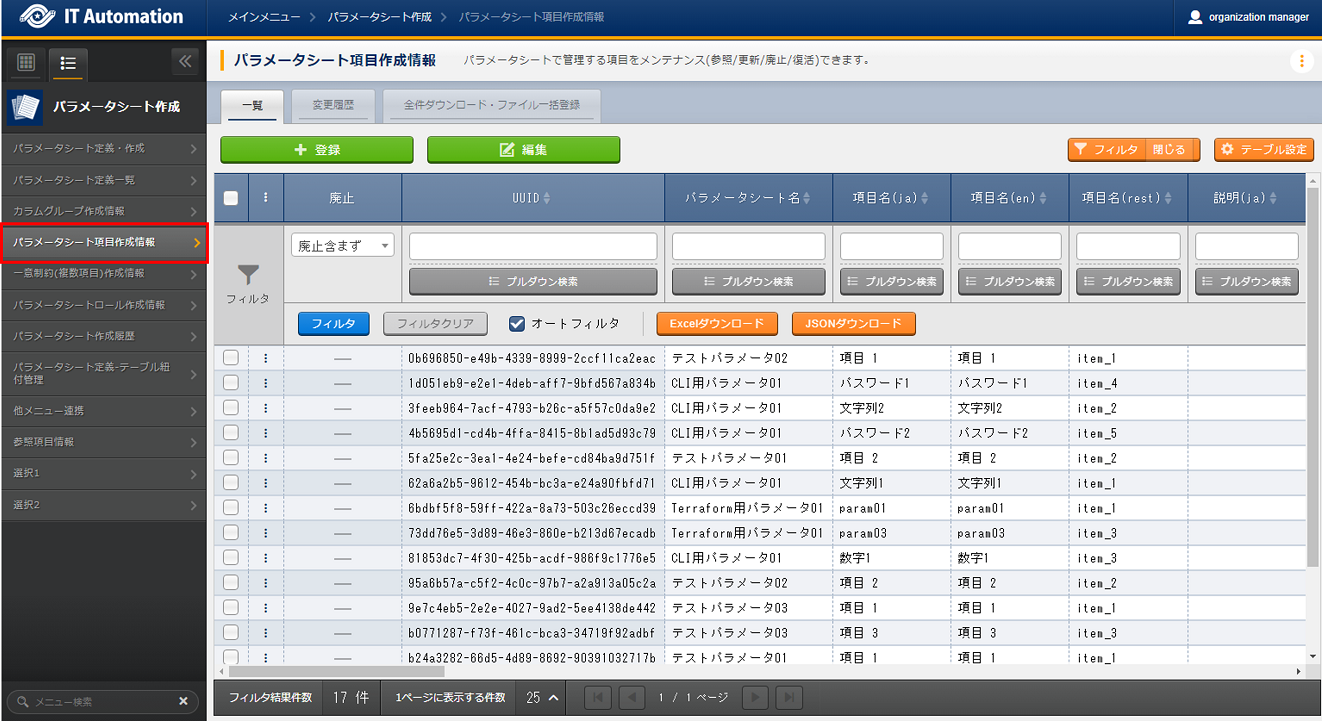This screenshot has width=1322, height=721.
Task: Switch sidebar to grid view icon
Action: coord(27,63)
